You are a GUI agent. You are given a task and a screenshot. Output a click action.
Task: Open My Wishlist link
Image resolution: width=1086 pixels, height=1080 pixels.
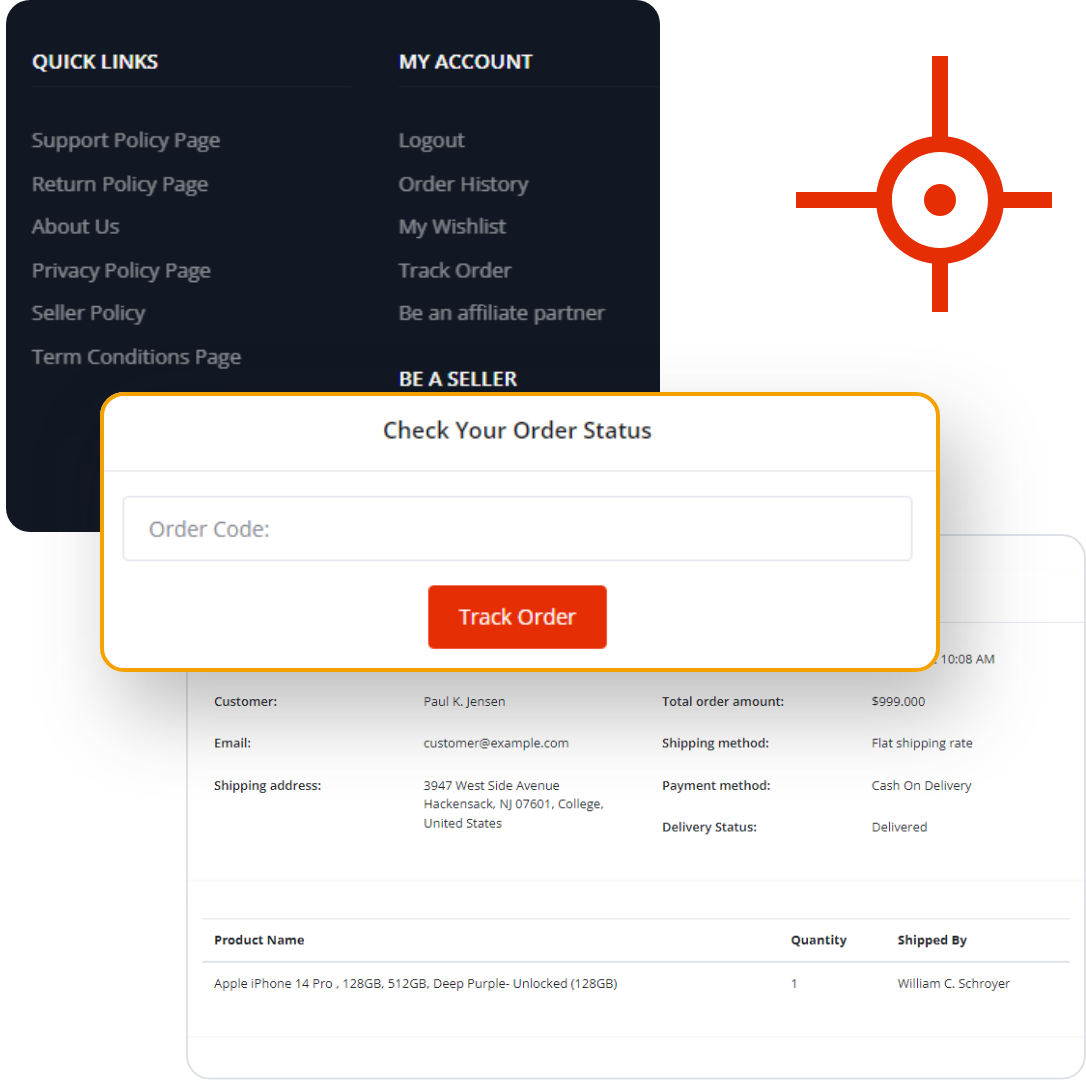point(452,227)
